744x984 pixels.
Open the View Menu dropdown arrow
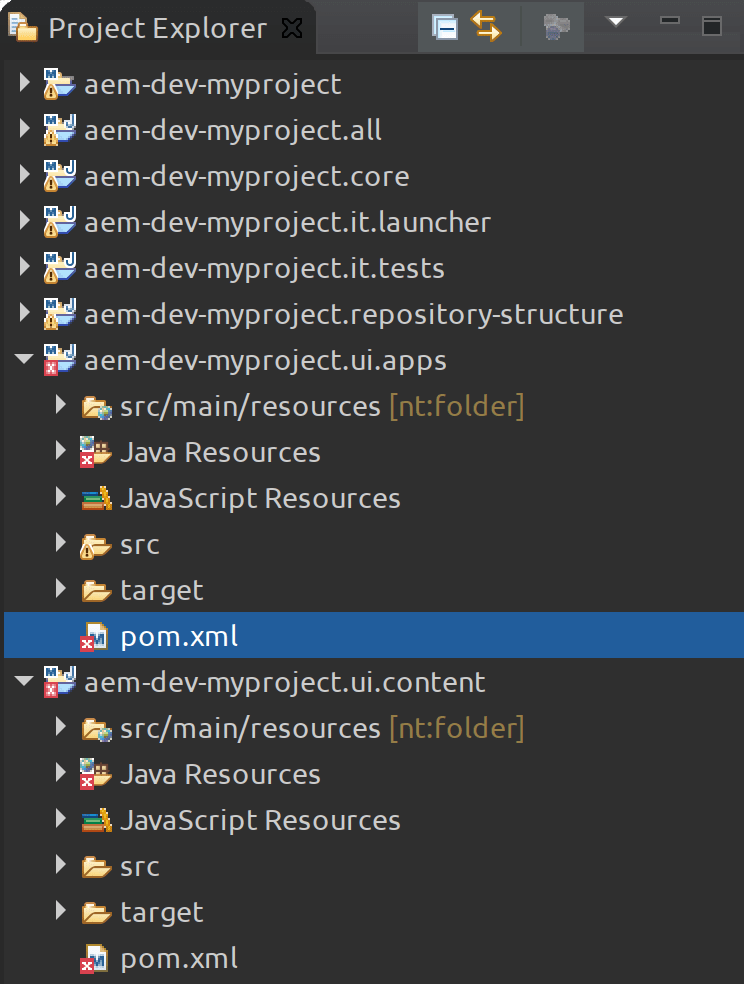click(x=616, y=22)
